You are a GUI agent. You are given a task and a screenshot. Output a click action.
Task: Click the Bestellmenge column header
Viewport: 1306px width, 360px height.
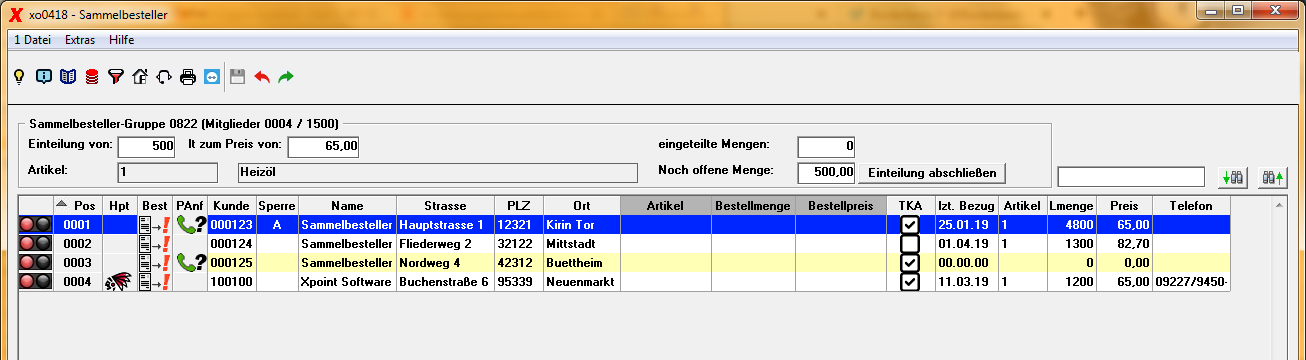(753, 205)
